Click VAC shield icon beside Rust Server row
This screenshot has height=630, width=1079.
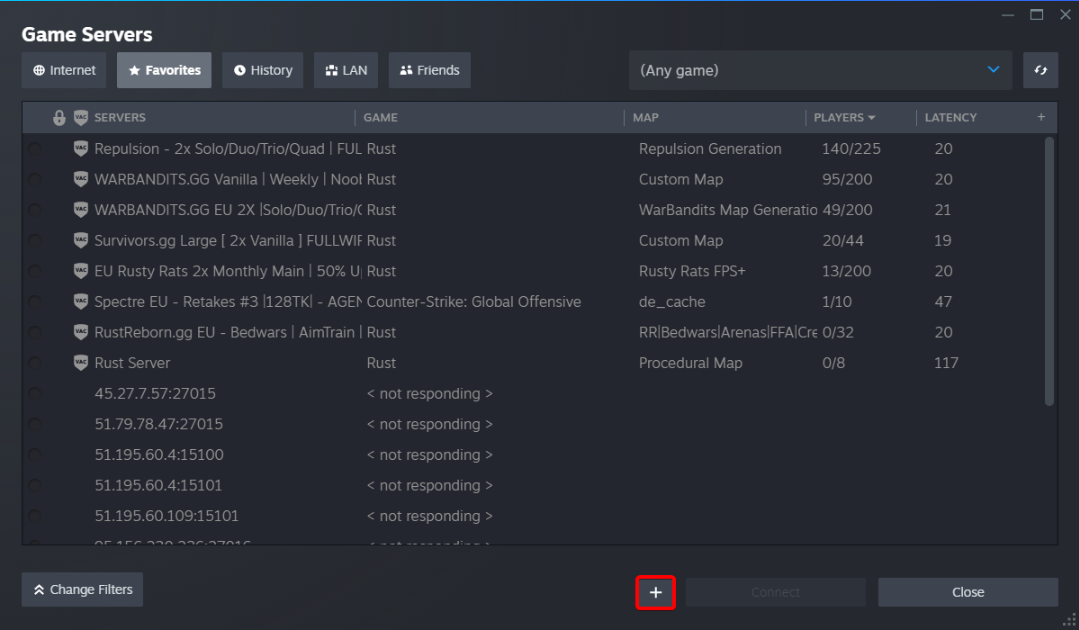[x=81, y=363]
